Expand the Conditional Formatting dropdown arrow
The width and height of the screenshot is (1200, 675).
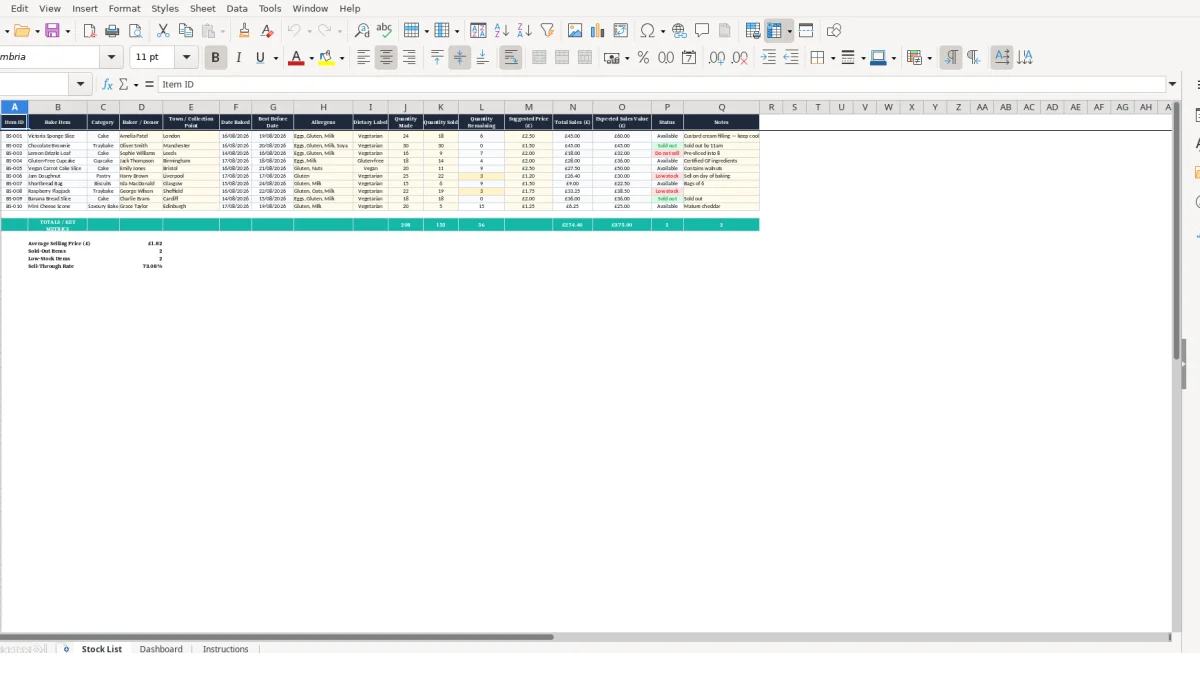coord(929,58)
